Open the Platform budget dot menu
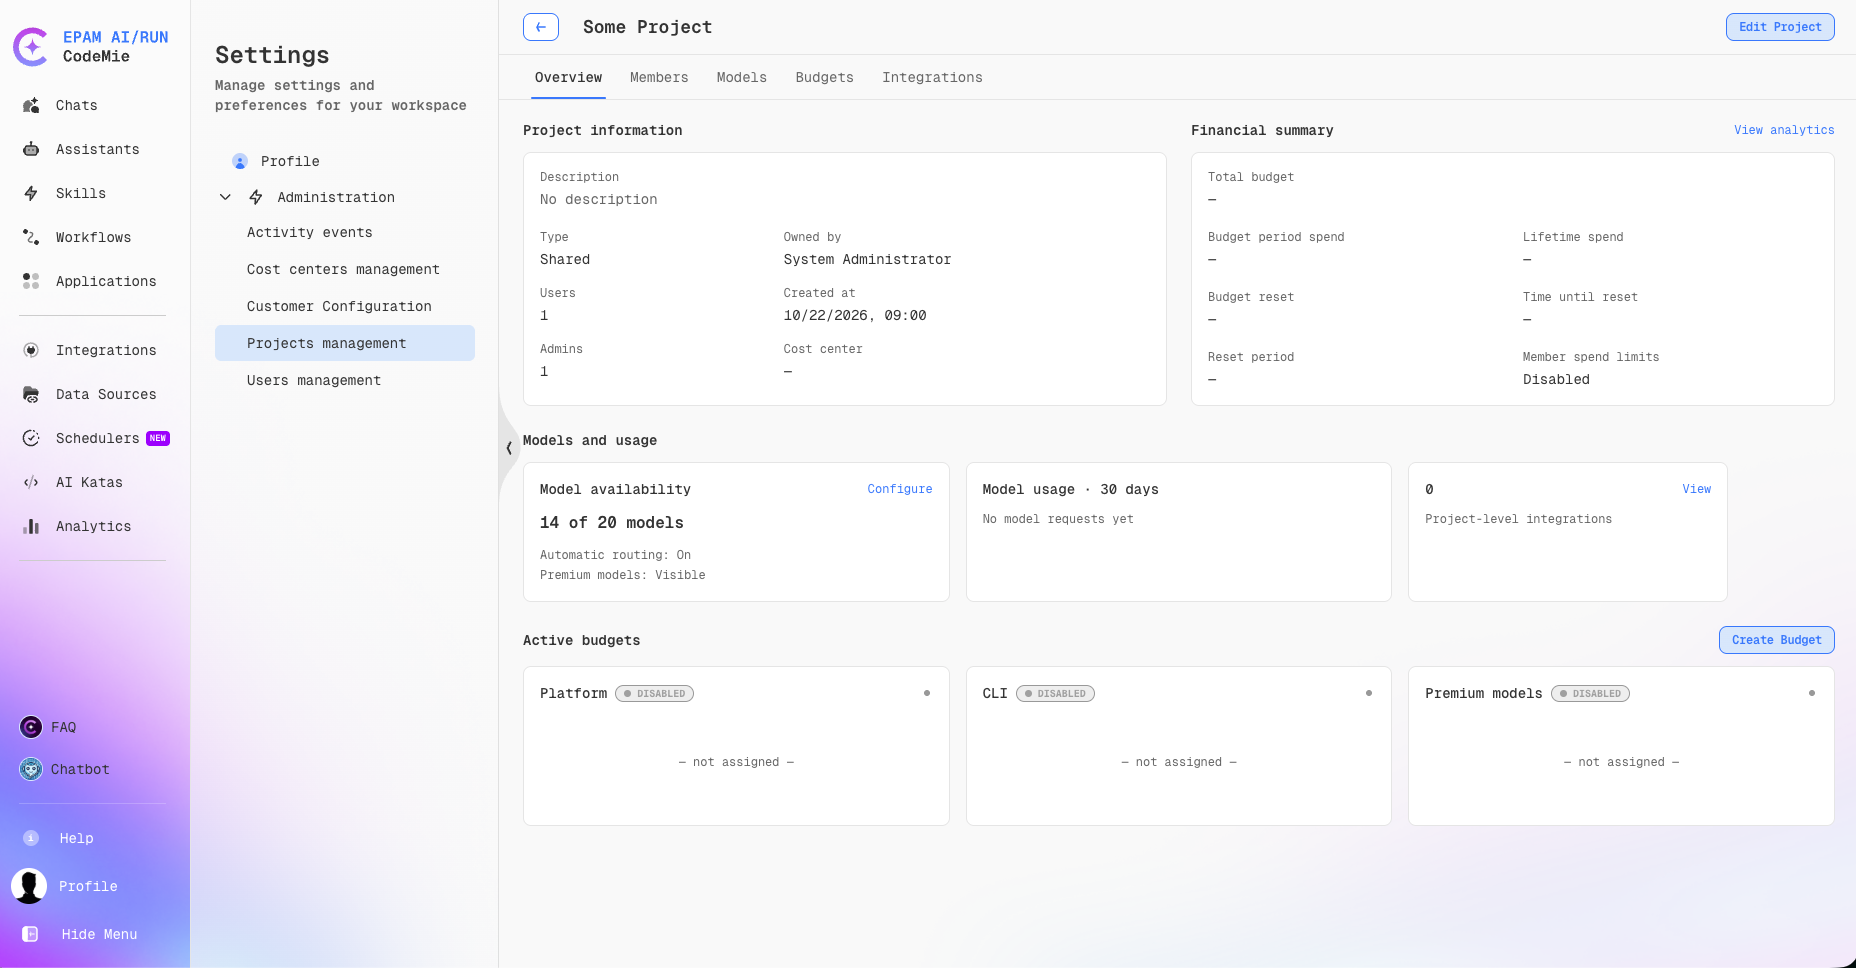This screenshot has height=968, width=1856. click(x=927, y=693)
